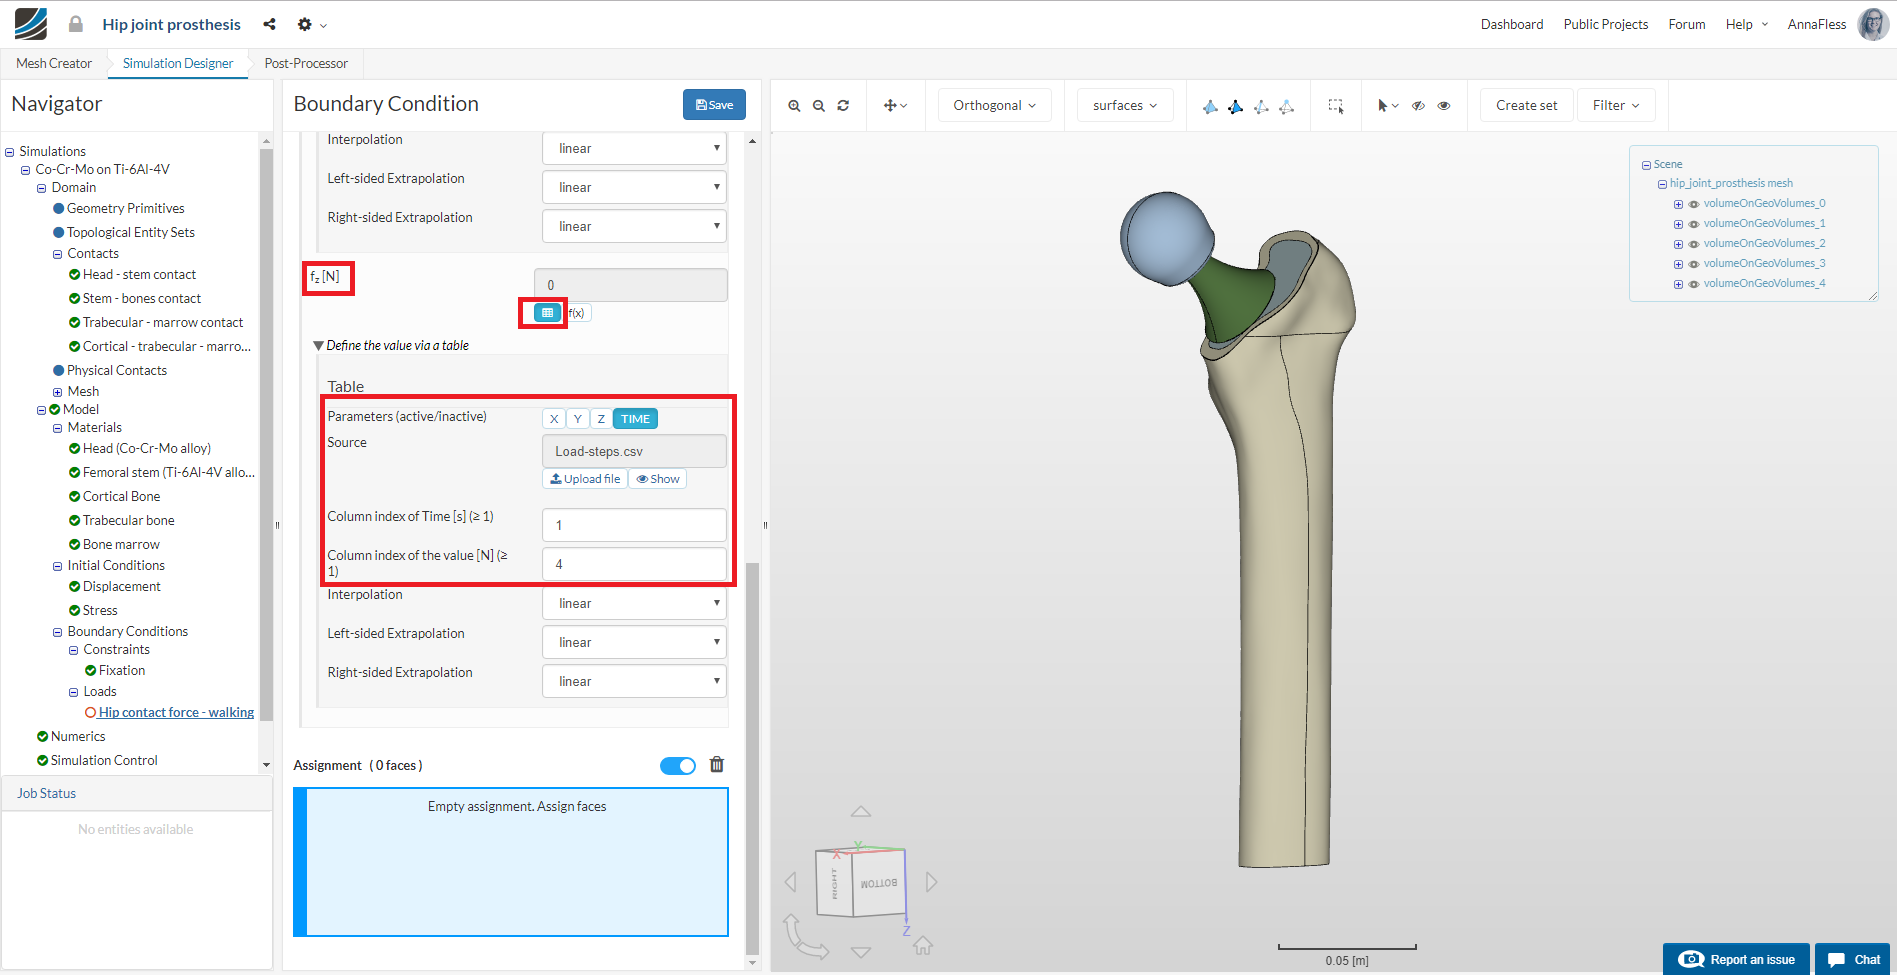The width and height of the screenshot is (1897, 975).
Task: Click the table input icon under fz
Action: tap(547, 313)
